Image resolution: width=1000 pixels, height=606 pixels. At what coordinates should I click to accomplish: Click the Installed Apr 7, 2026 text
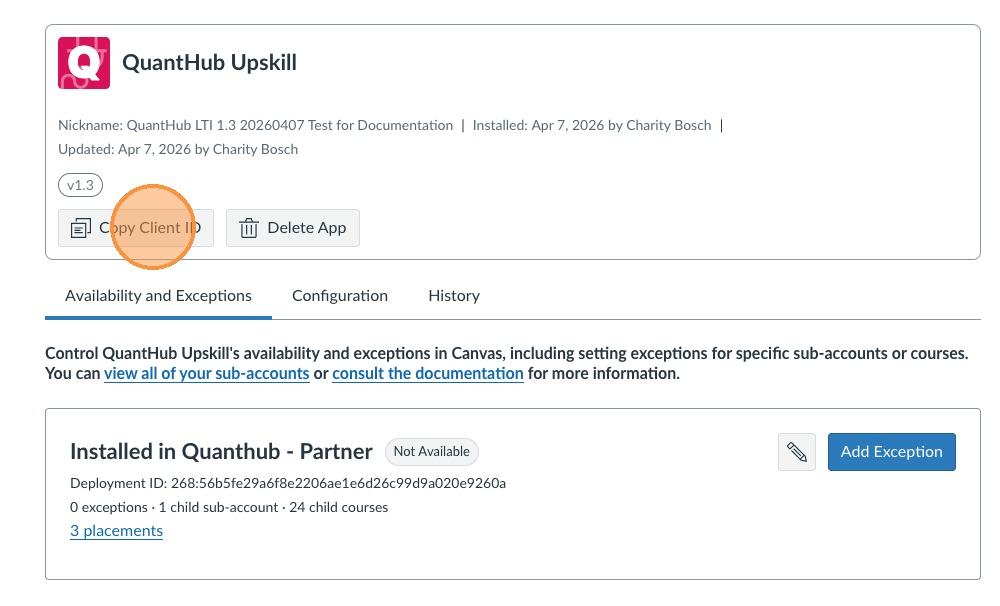(592, 126)
